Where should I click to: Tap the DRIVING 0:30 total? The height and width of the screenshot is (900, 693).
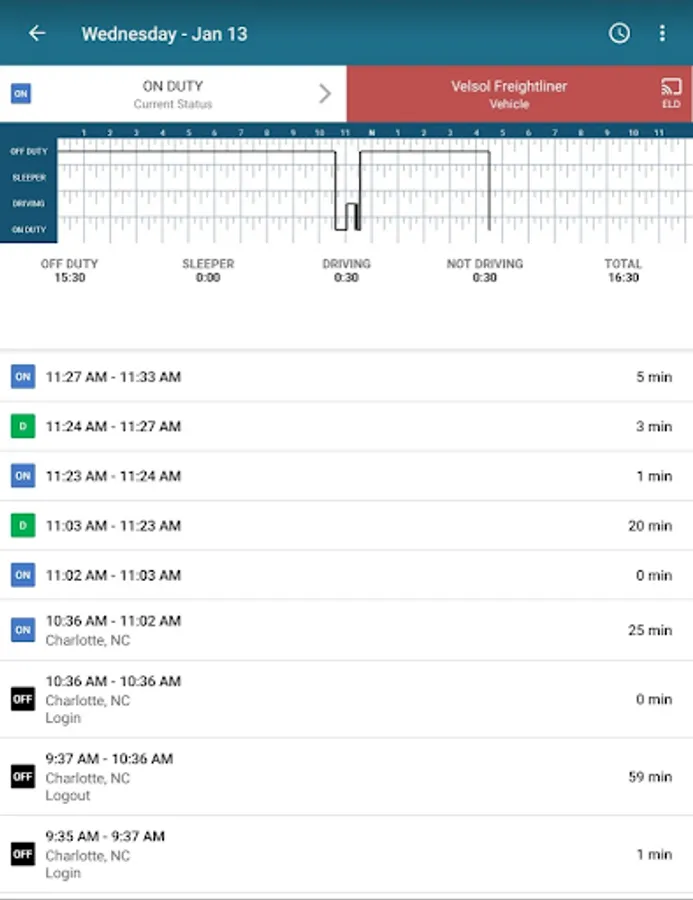click(346, 270)
